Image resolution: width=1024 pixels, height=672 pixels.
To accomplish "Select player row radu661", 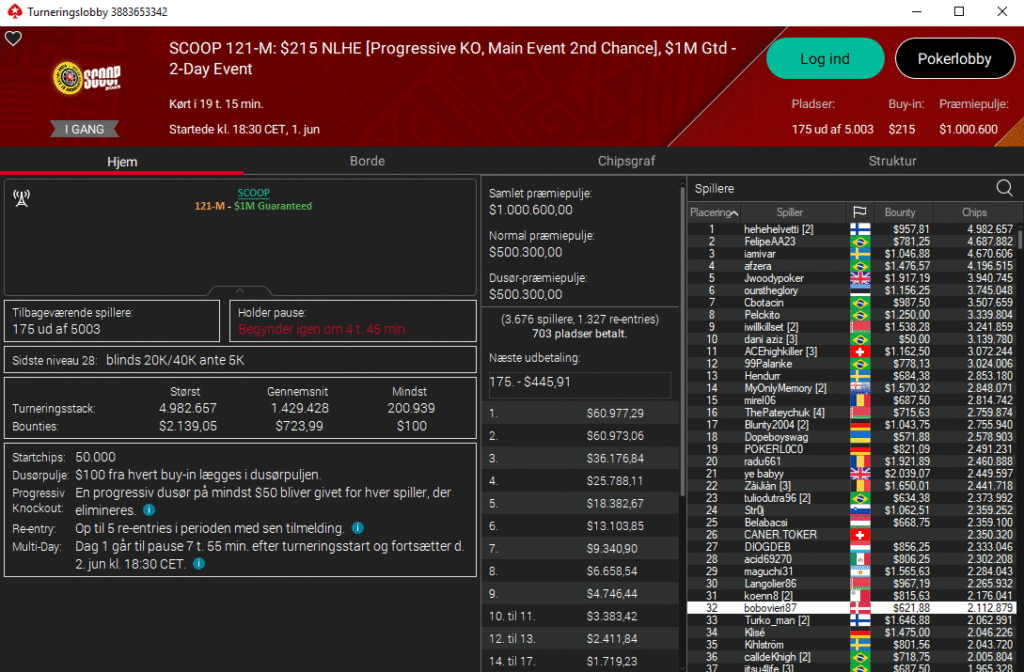I will [x=851, y=462].
